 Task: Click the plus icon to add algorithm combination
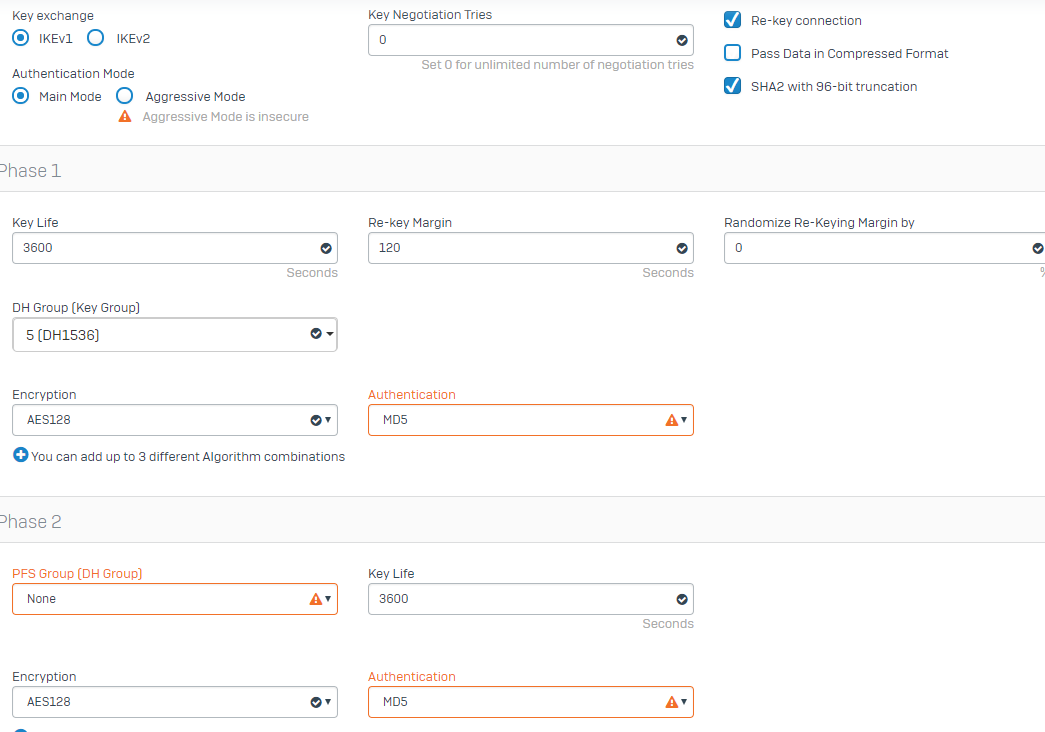pyautogui.click(x=20, y=456)
